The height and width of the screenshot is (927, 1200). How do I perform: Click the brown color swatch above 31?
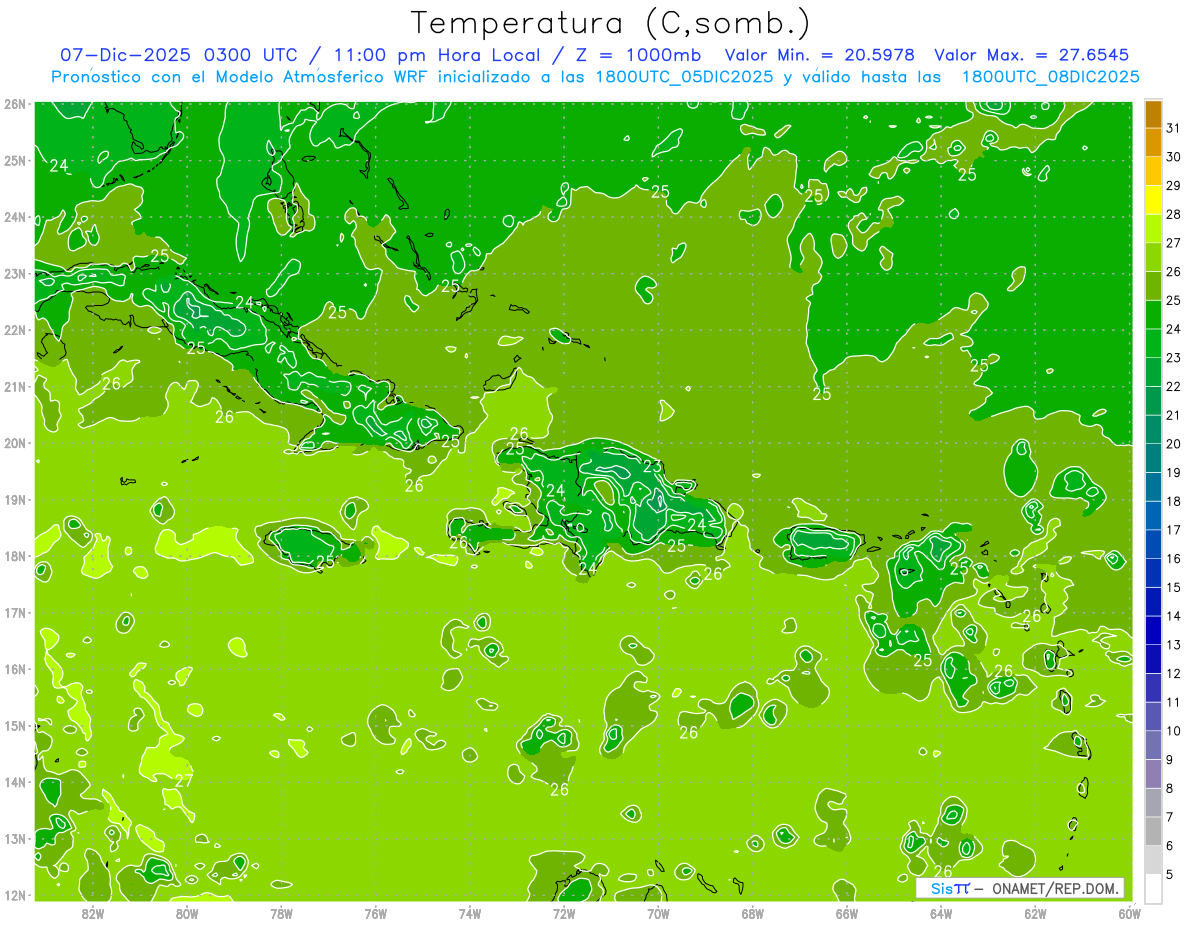click(x=1153, y=114)
